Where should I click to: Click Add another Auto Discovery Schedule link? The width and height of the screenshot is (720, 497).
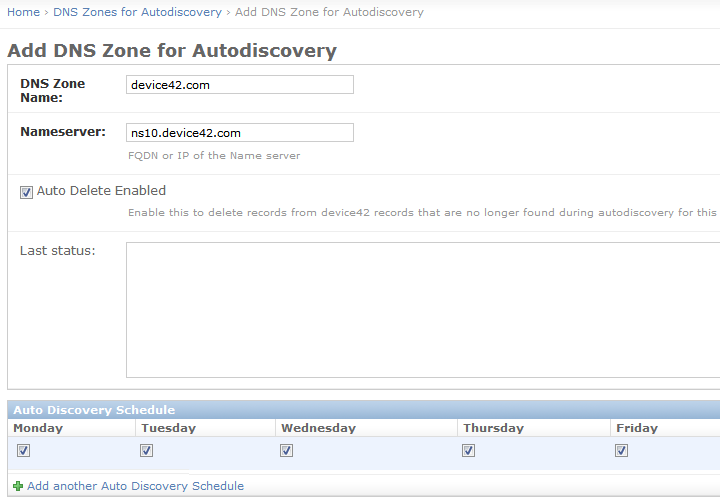tap(135, 486)
